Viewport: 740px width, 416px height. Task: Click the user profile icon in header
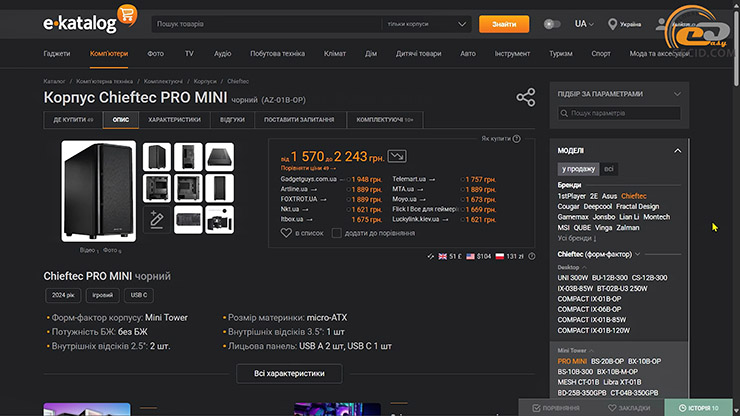click(x=661, y=23)
